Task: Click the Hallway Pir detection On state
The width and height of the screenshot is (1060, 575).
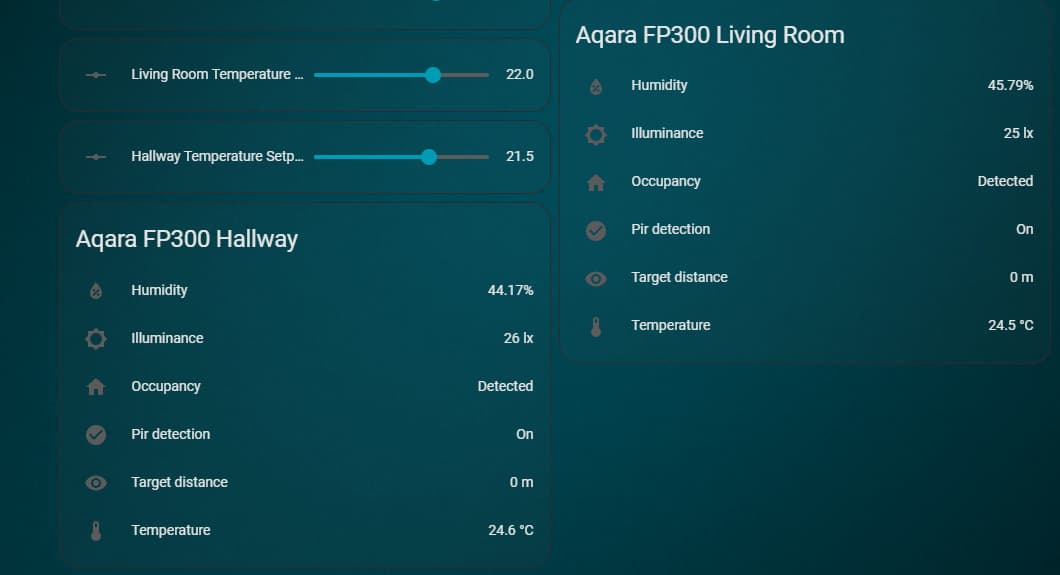Action: point(525,434)
